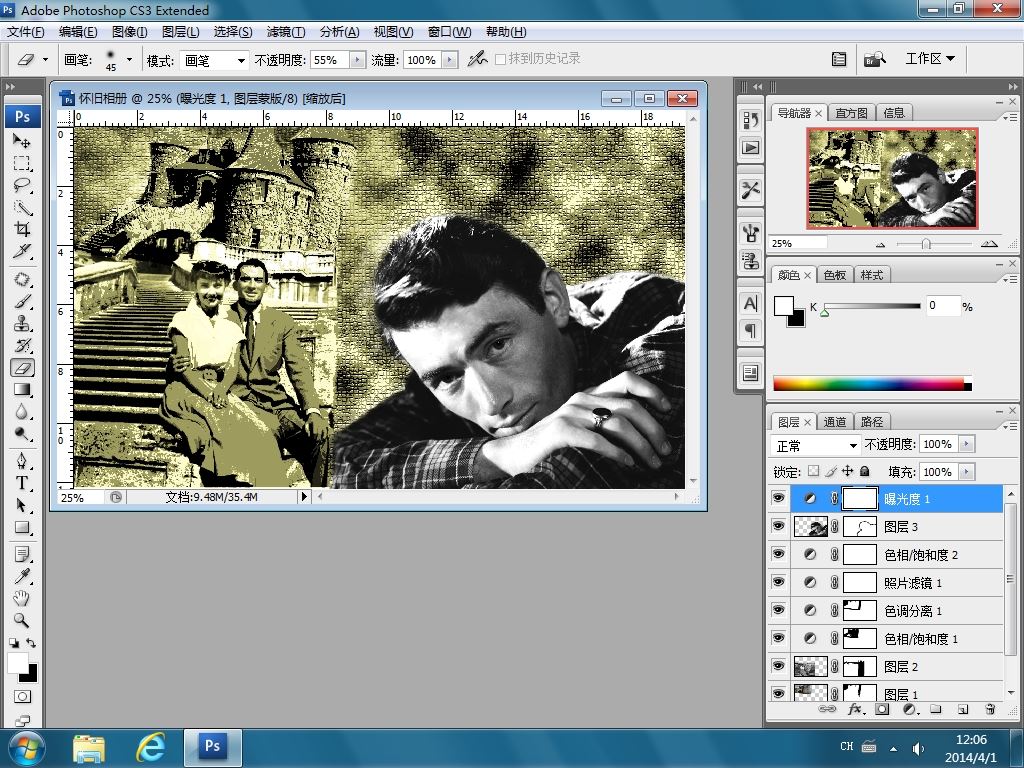Click the airbrush option icon
This screenshot has height=768, width=1024.
coord(477,59)
